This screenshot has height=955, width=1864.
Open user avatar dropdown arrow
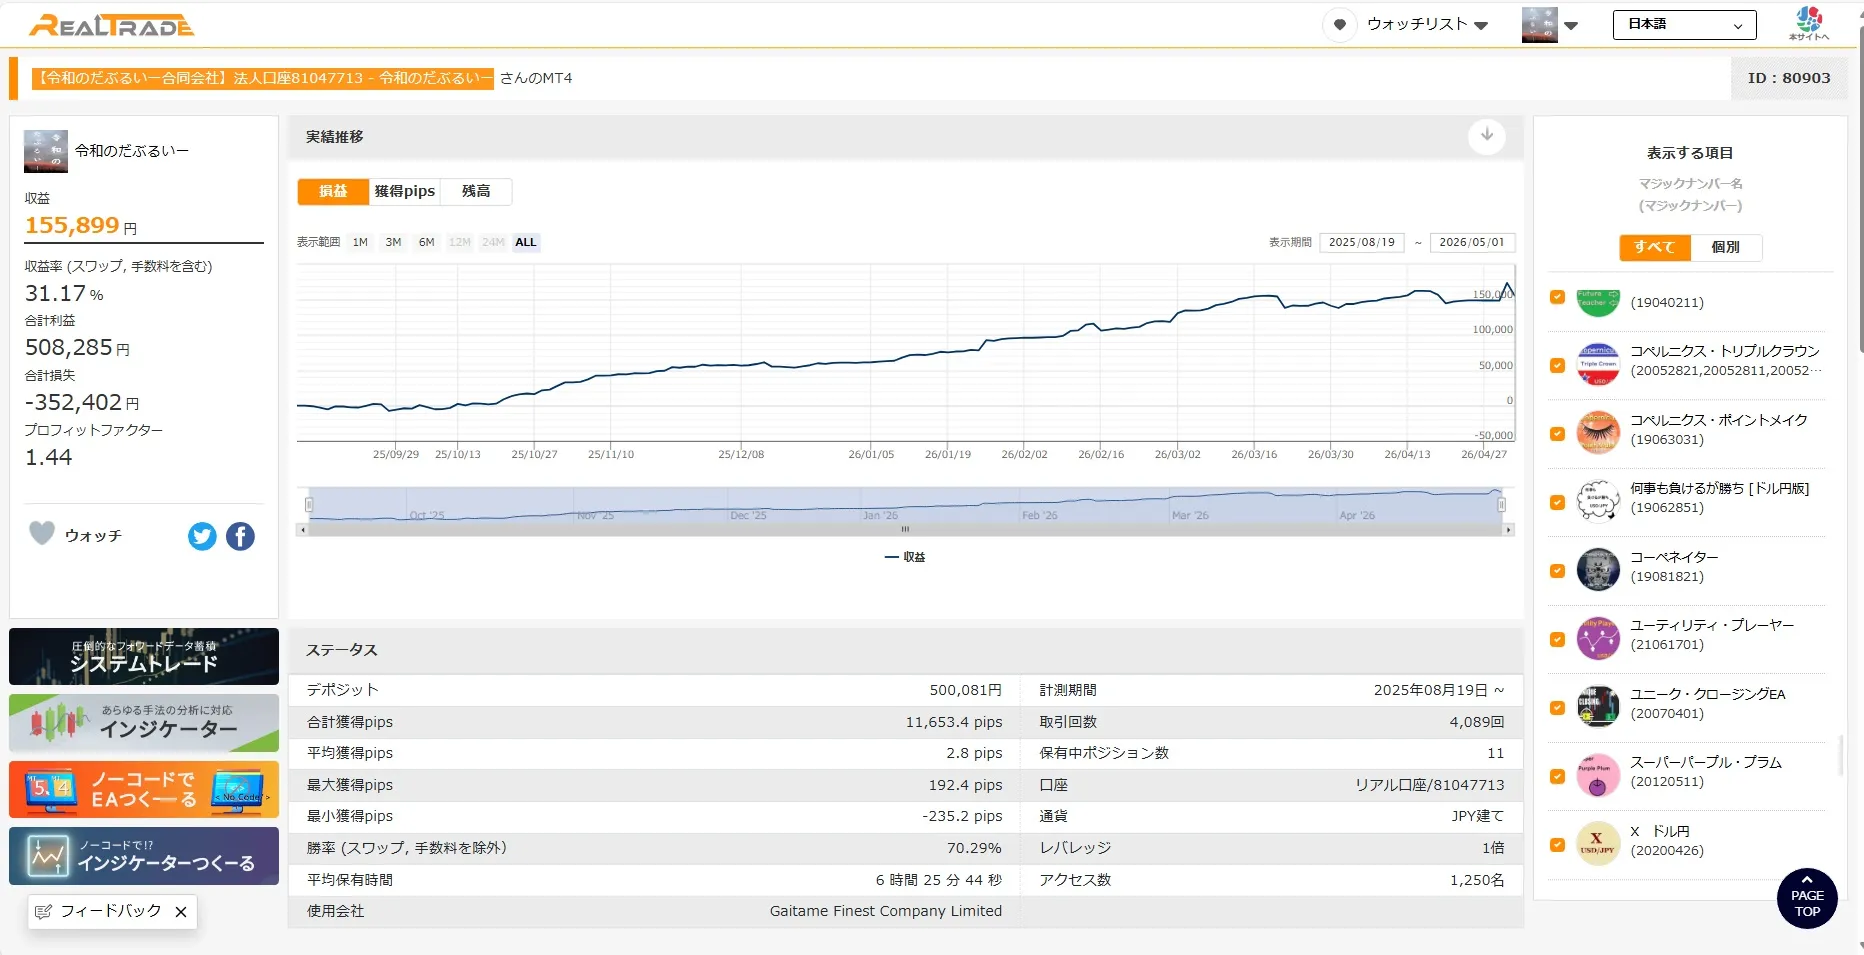[x=1571, y=26]
